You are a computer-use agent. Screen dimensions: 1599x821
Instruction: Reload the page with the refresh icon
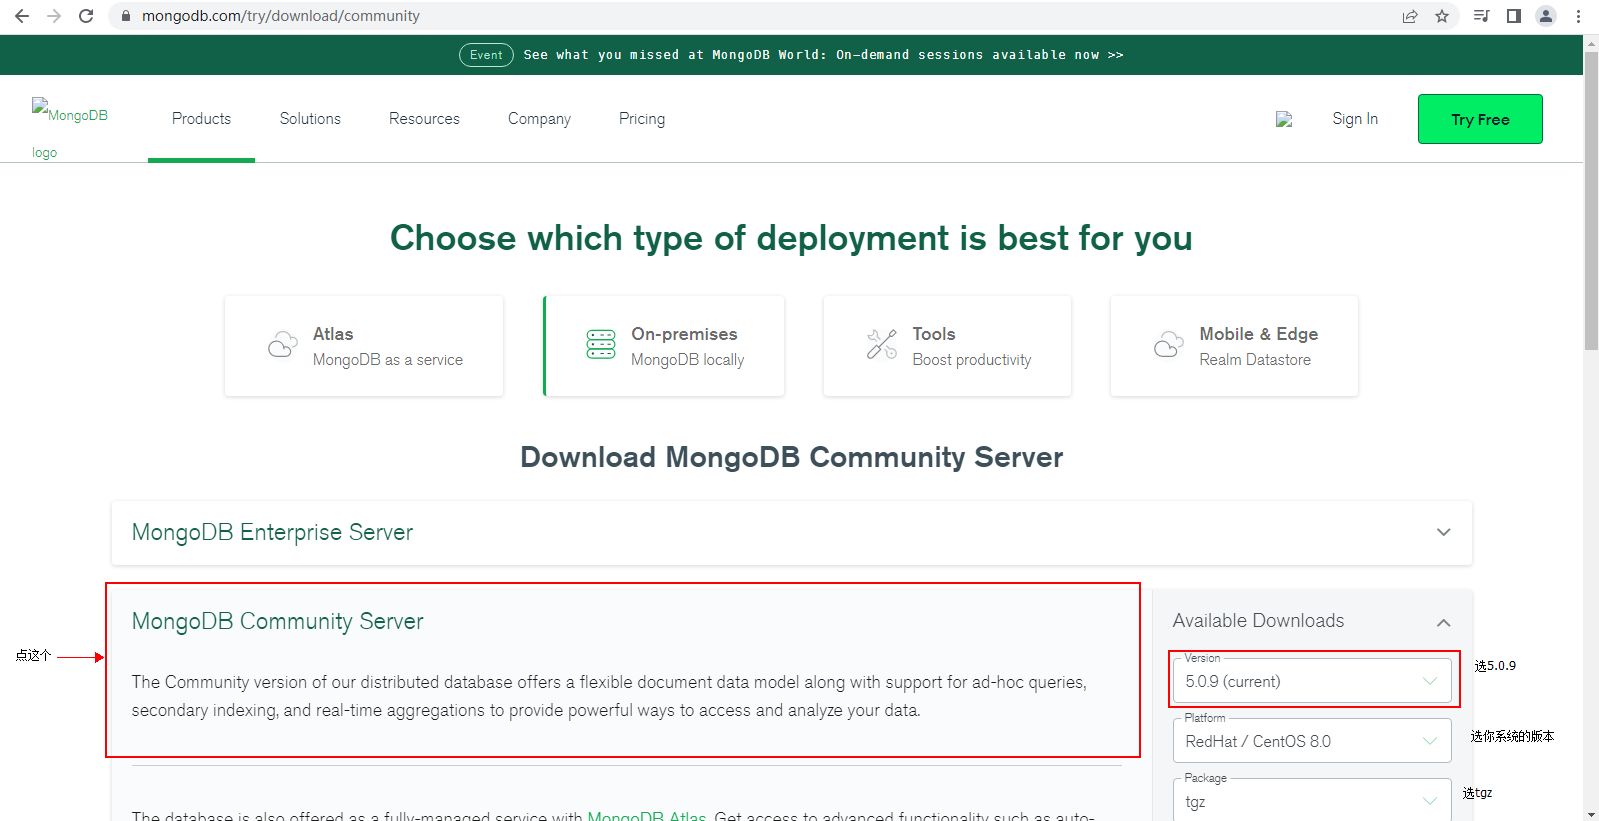click(x=86, y=16)
